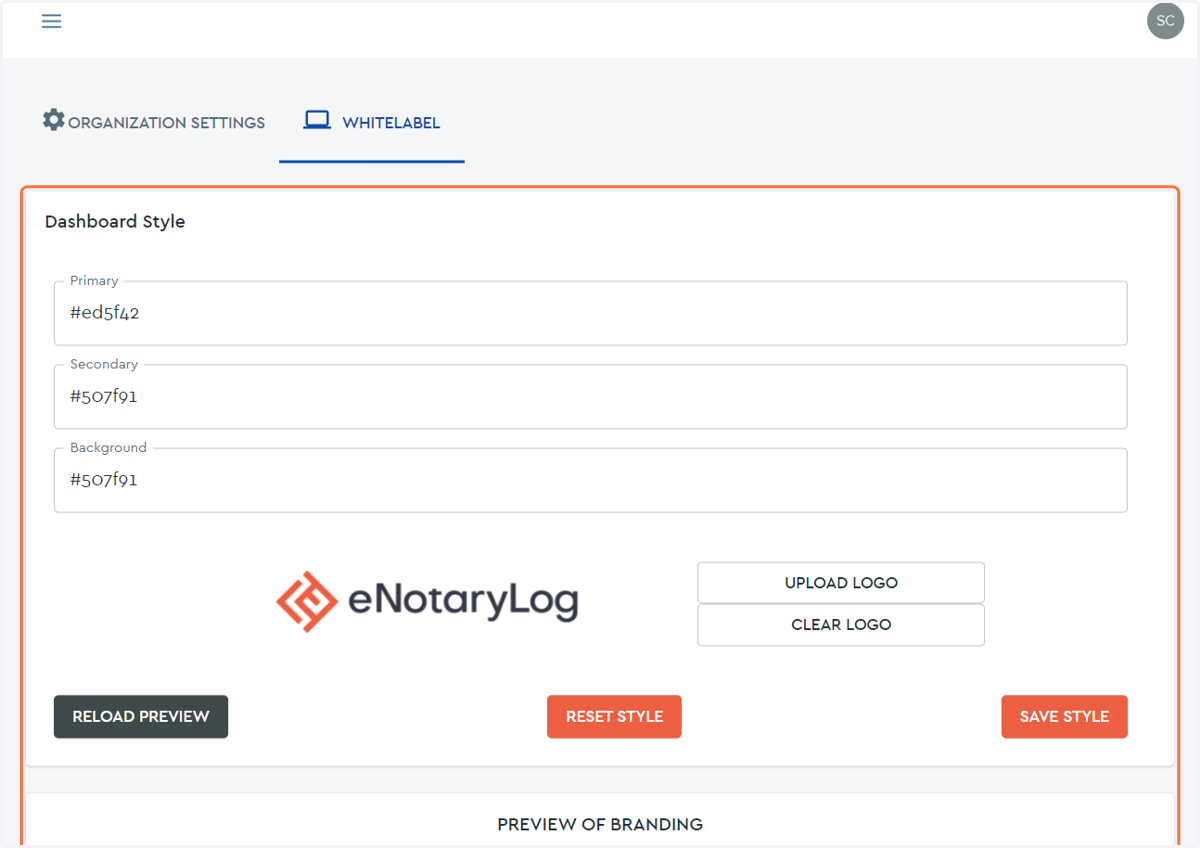Click the Reset Style button
1200x848 pixels.
614,717
